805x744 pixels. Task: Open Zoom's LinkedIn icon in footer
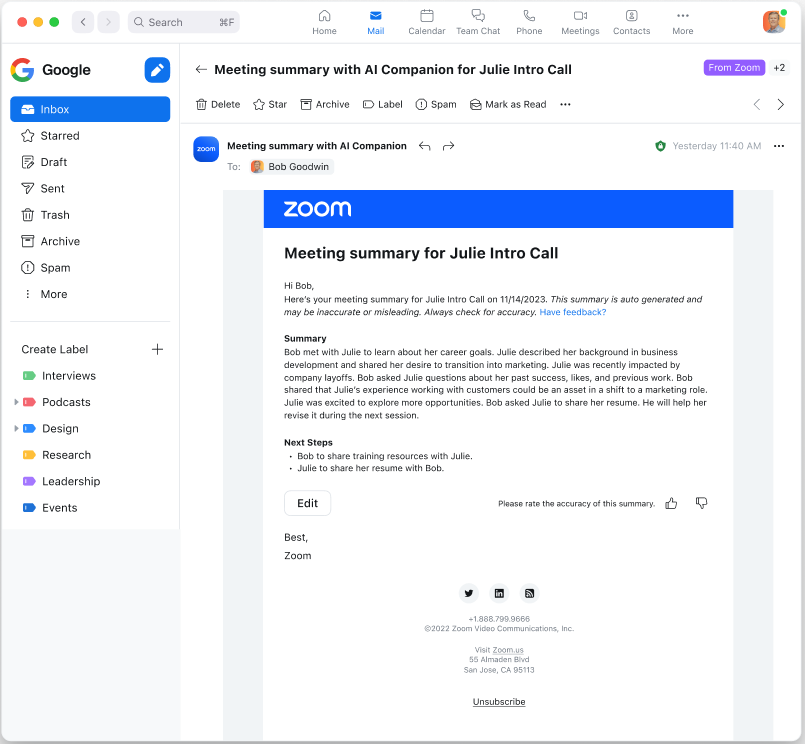pyautogui.click(x=499, y=593)
